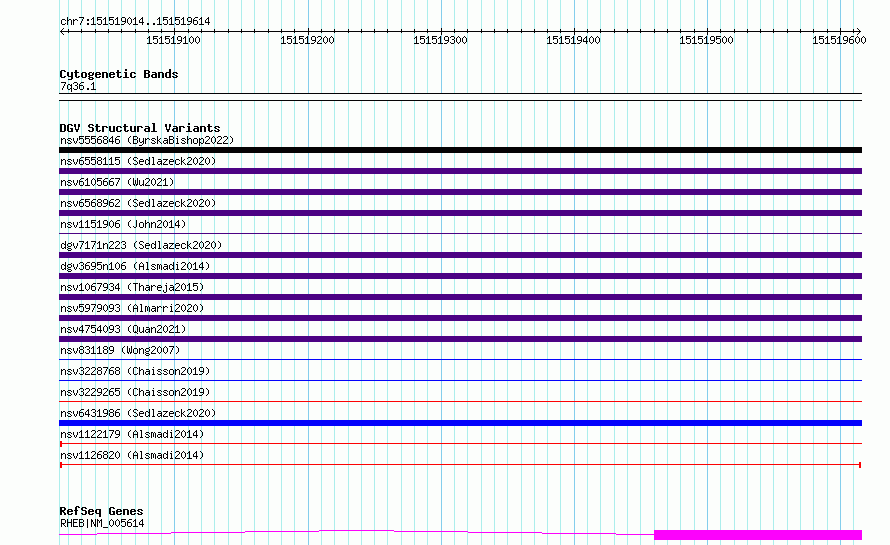This screenshot has width=890, height=545.
Task: Click the purple bar under nsv4754093
Action: click(460, 339)
